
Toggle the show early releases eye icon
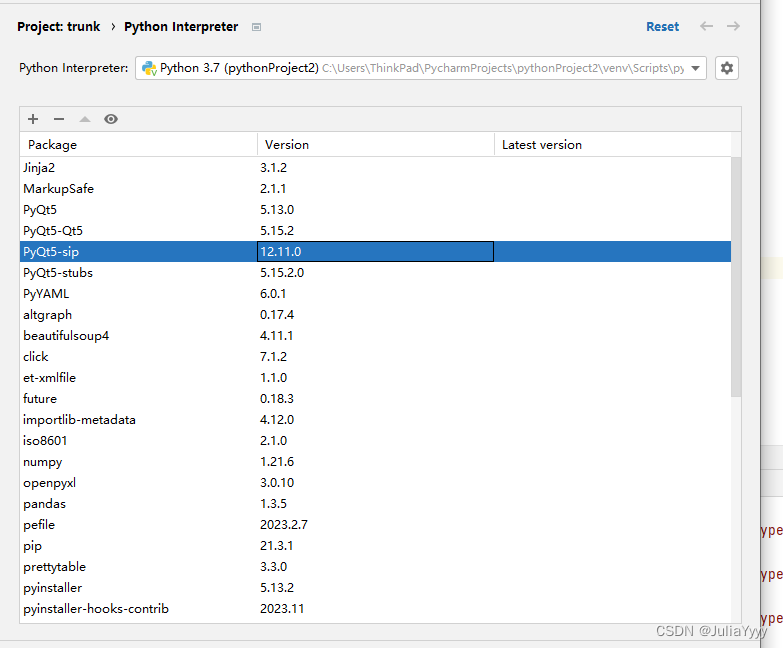[x=111, y=119]
